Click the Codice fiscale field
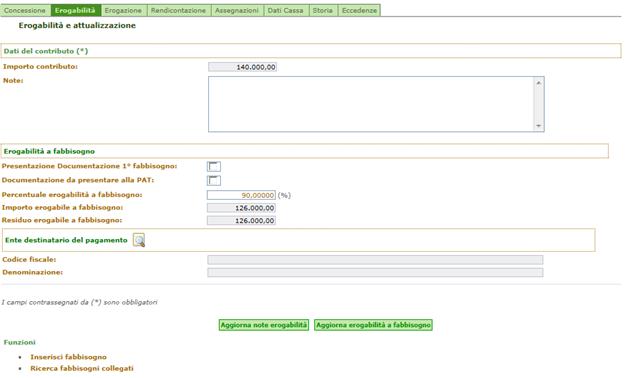Viewport: 626px width, 378px height. point(375,260)
